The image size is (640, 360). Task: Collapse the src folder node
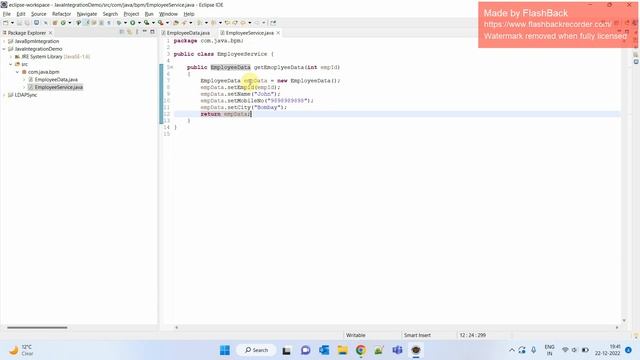11,64
